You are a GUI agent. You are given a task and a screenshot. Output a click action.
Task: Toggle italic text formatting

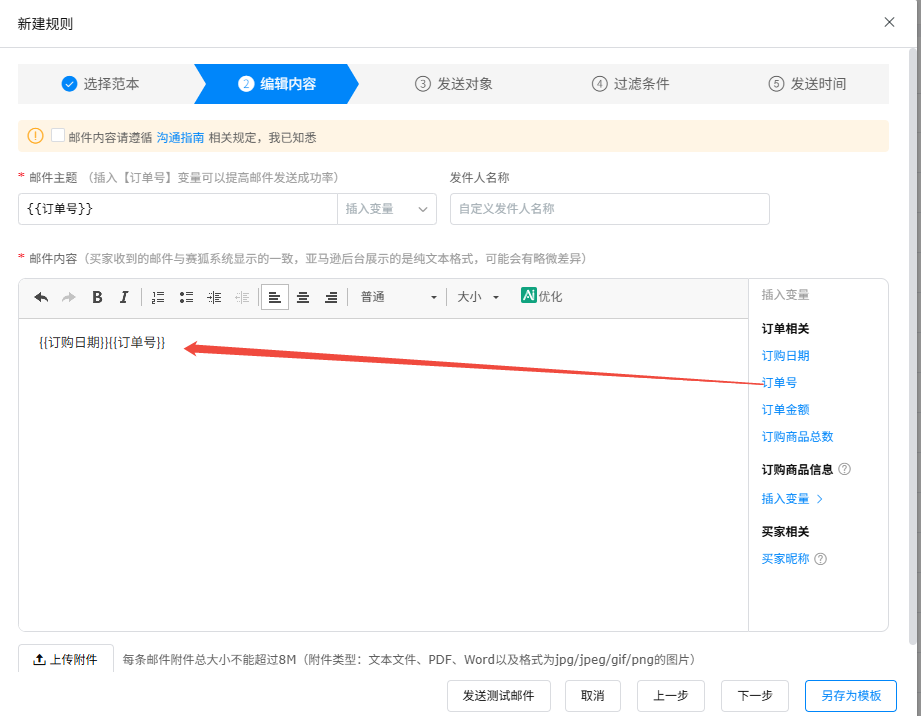124,297
